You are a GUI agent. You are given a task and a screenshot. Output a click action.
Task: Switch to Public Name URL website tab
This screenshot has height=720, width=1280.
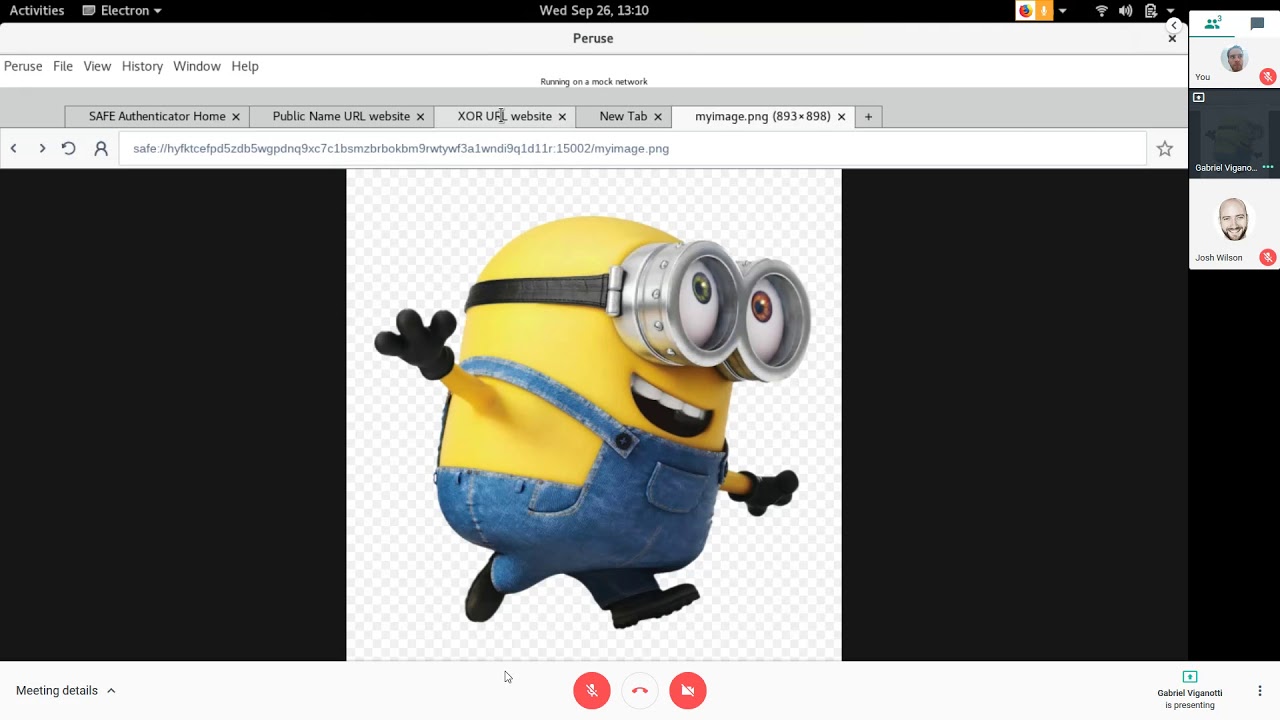coord(341,117)
